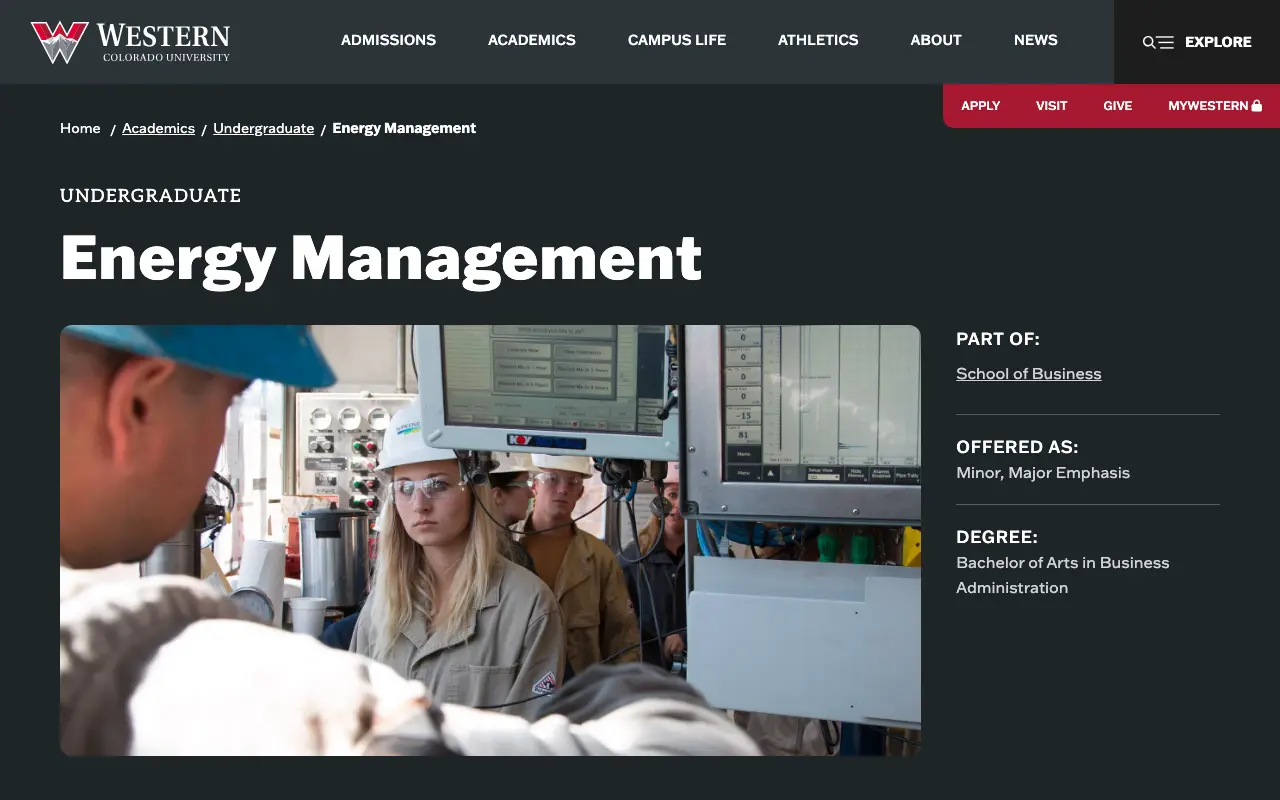Click the Energy Management hero photo
The height and width of the screenshot is (800, 1280).
(490, 540)
